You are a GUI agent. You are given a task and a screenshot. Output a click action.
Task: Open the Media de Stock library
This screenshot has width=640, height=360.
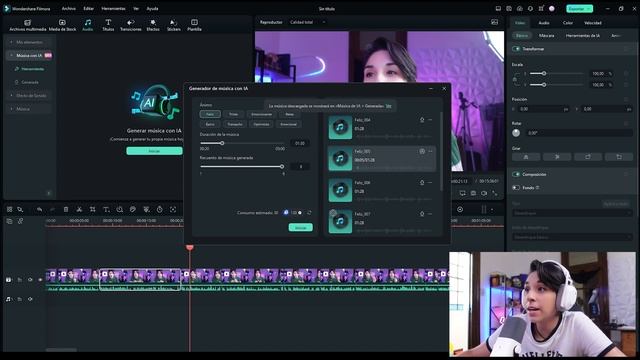coord(62,25)
